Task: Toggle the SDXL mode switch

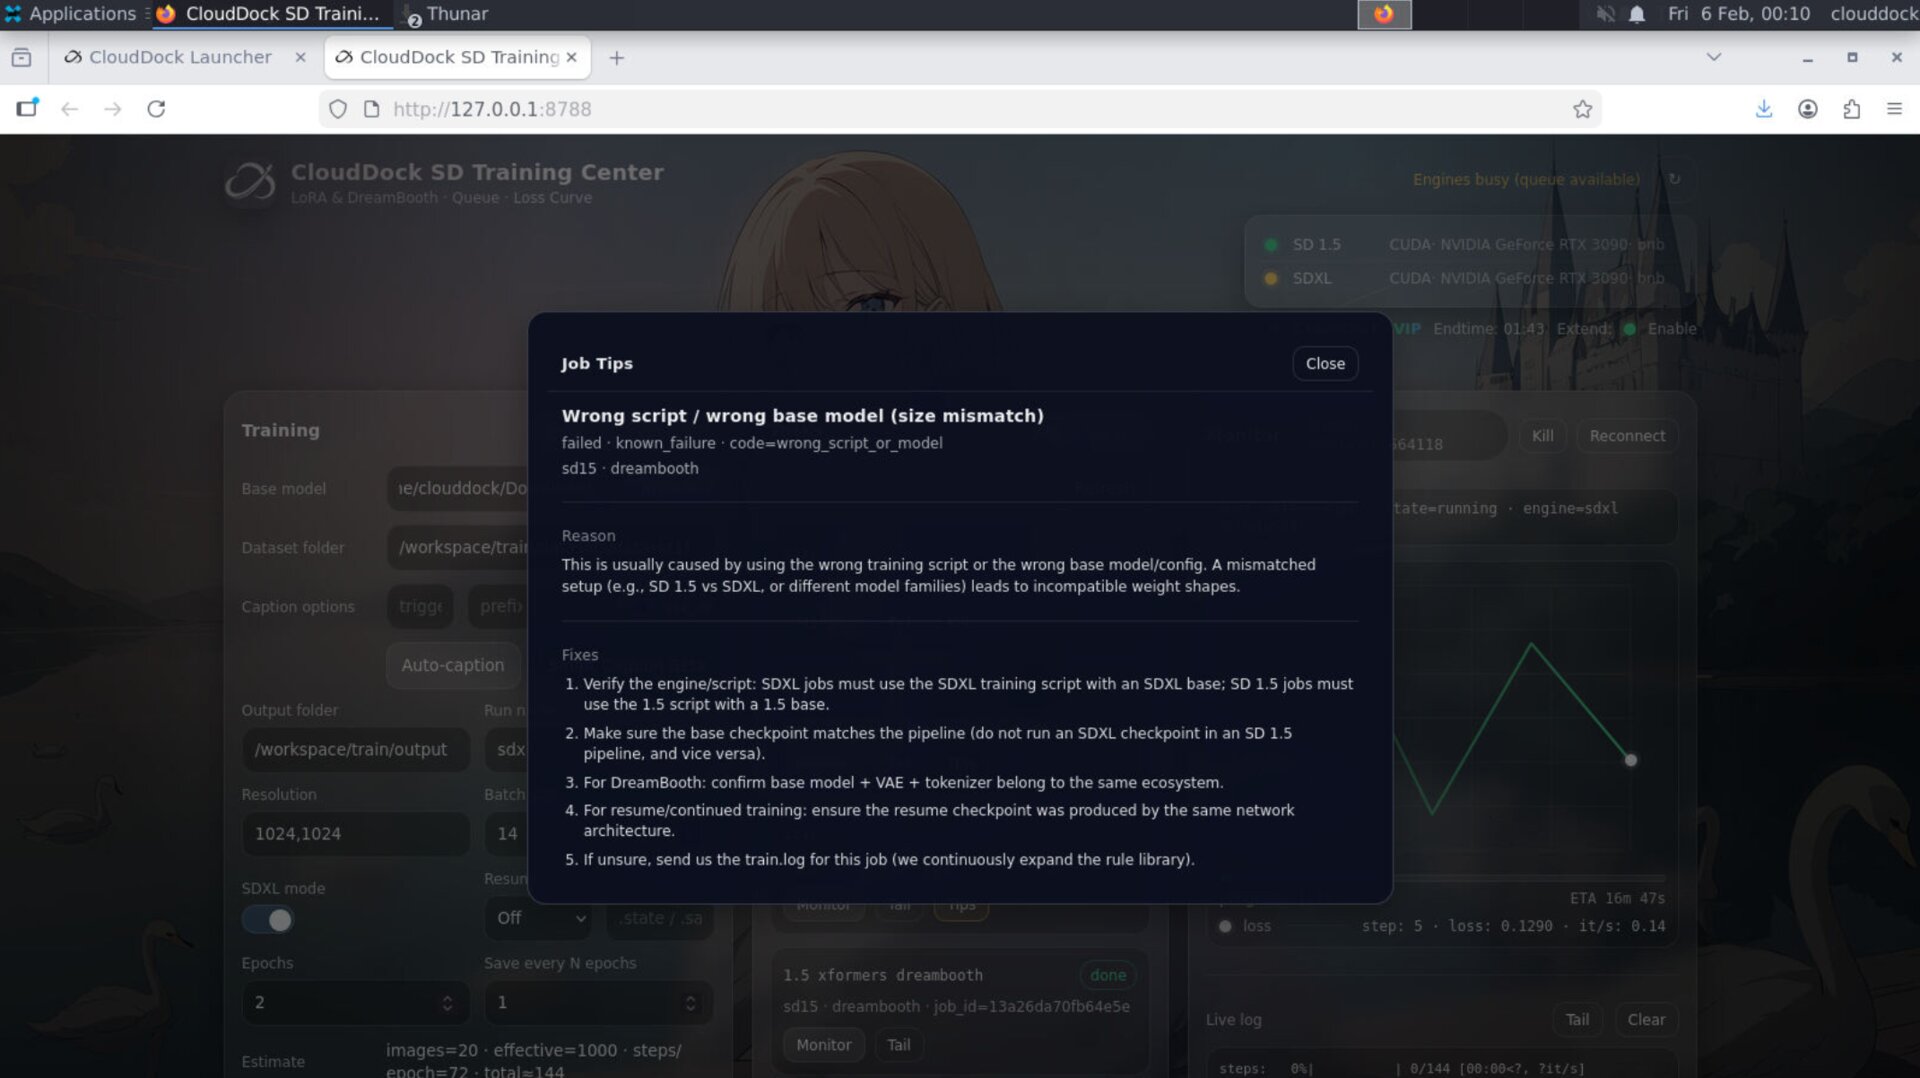Action: click(x=268, y=920)
